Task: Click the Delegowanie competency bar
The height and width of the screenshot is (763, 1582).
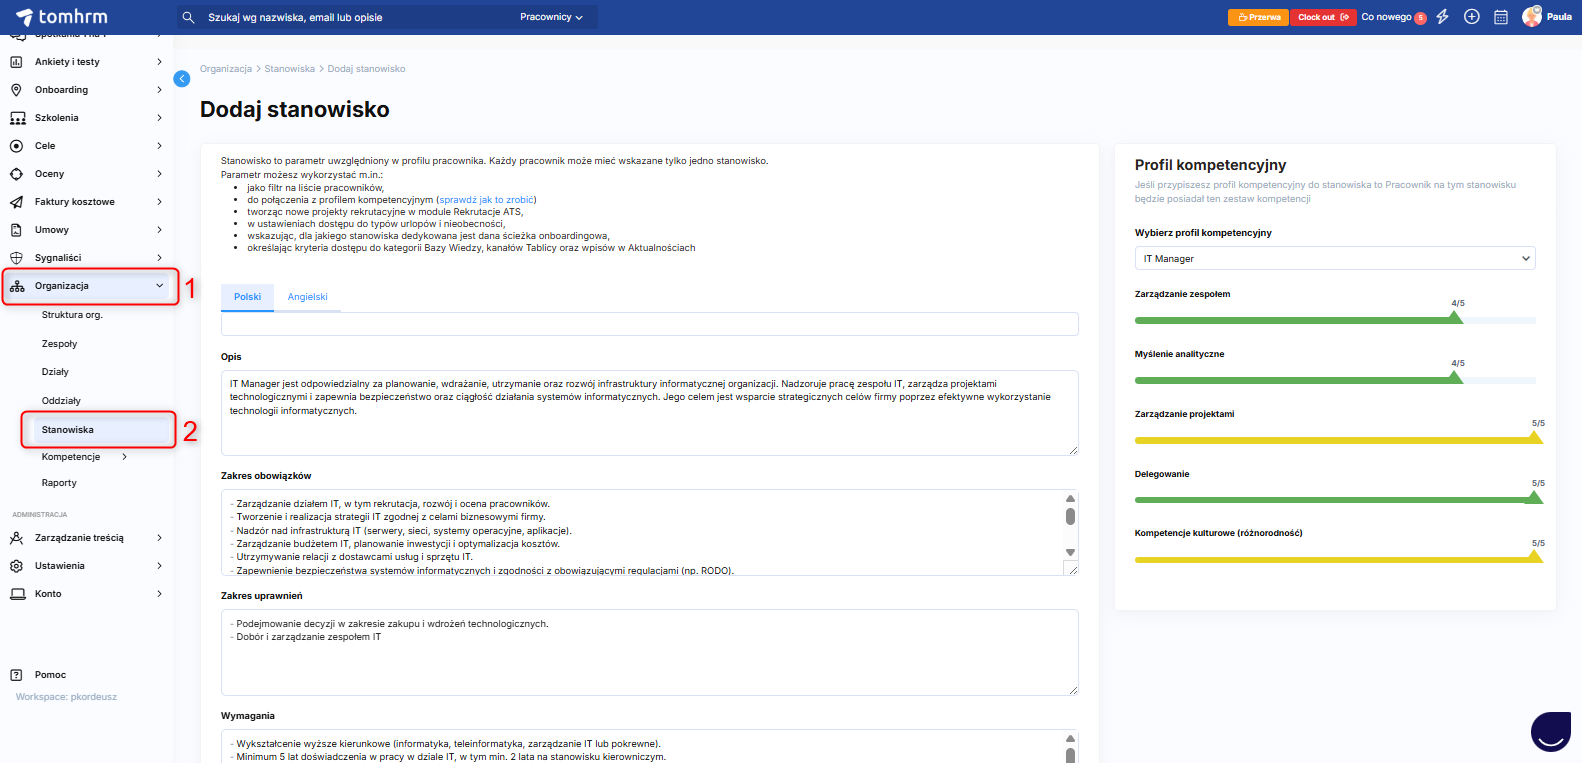Action: tap(1335, 500)
